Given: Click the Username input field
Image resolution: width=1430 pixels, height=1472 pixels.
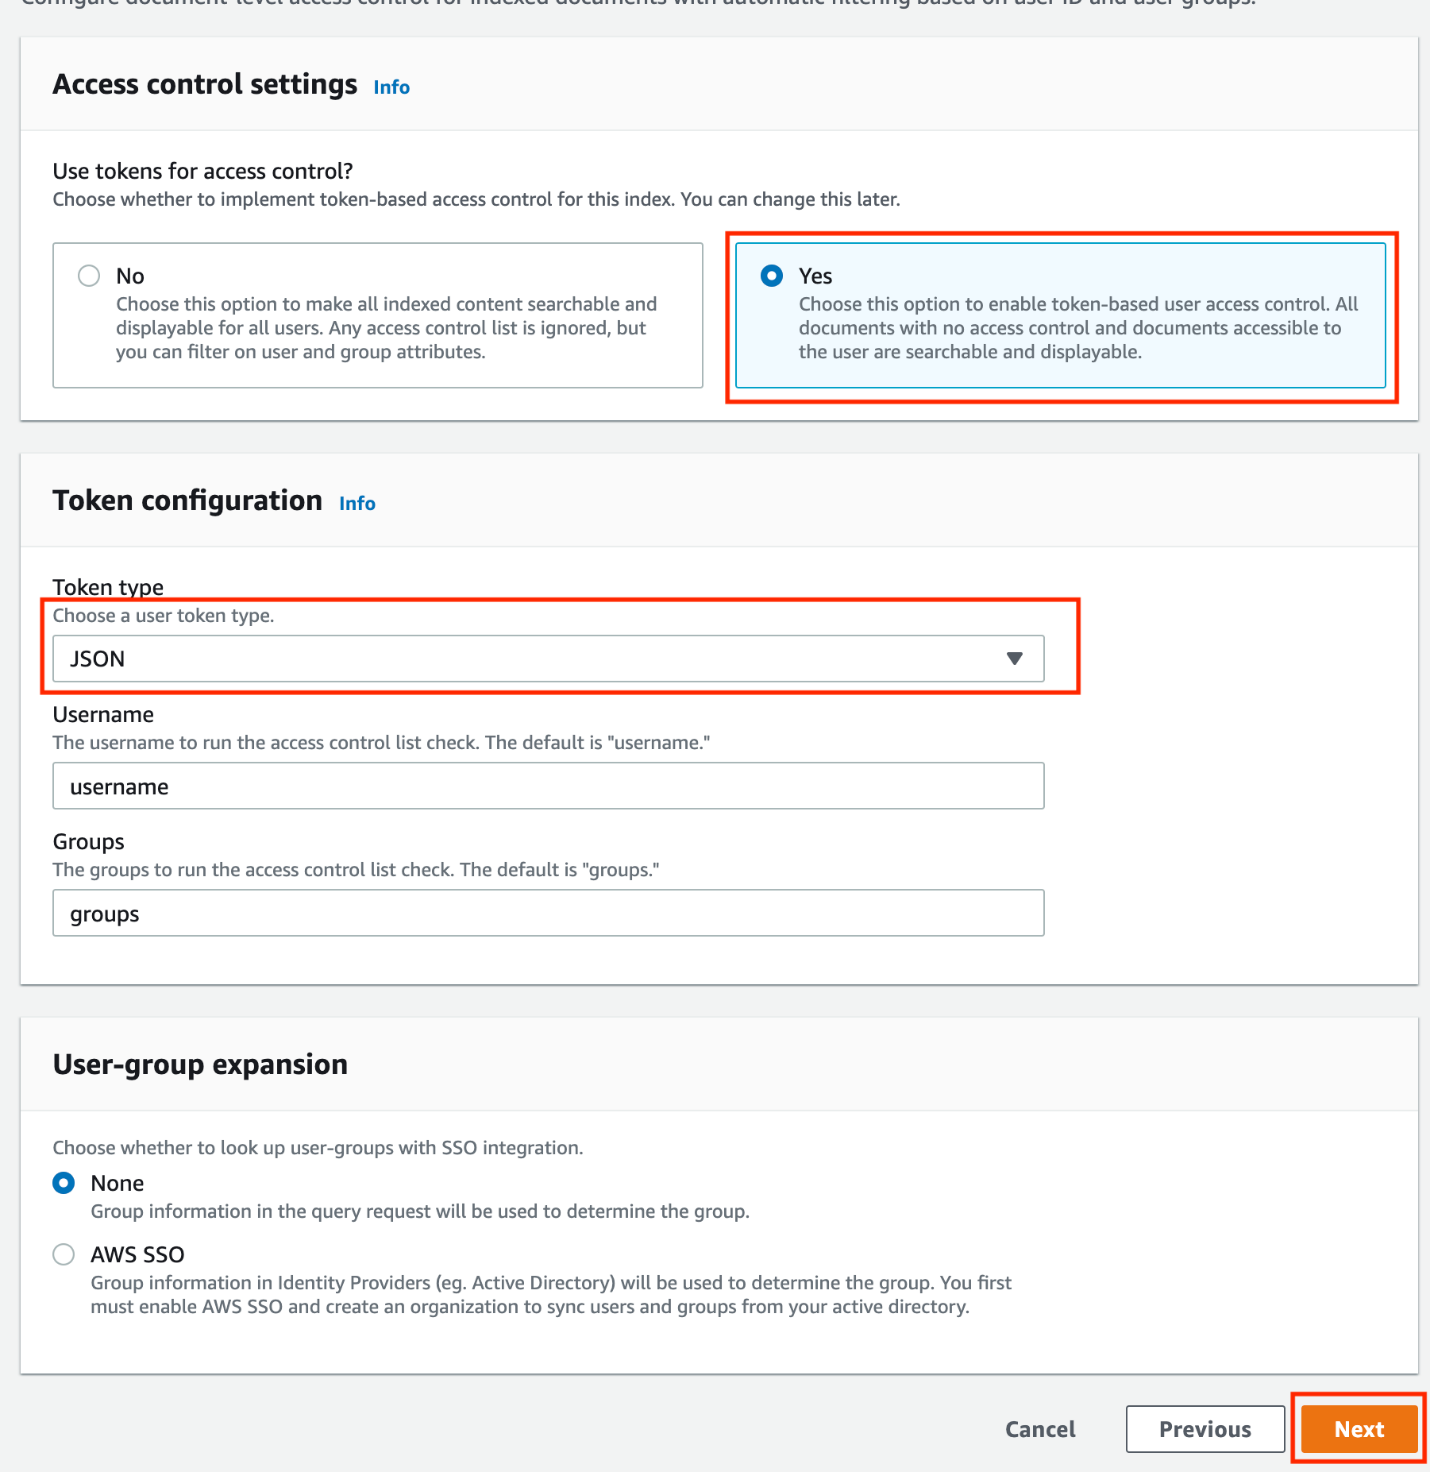Looking at the screenshot, I should (x=548, y=786).
